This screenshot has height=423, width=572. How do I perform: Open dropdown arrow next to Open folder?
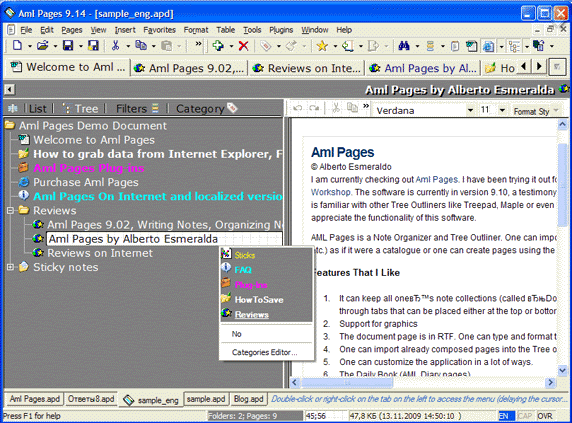pos(55,46)
